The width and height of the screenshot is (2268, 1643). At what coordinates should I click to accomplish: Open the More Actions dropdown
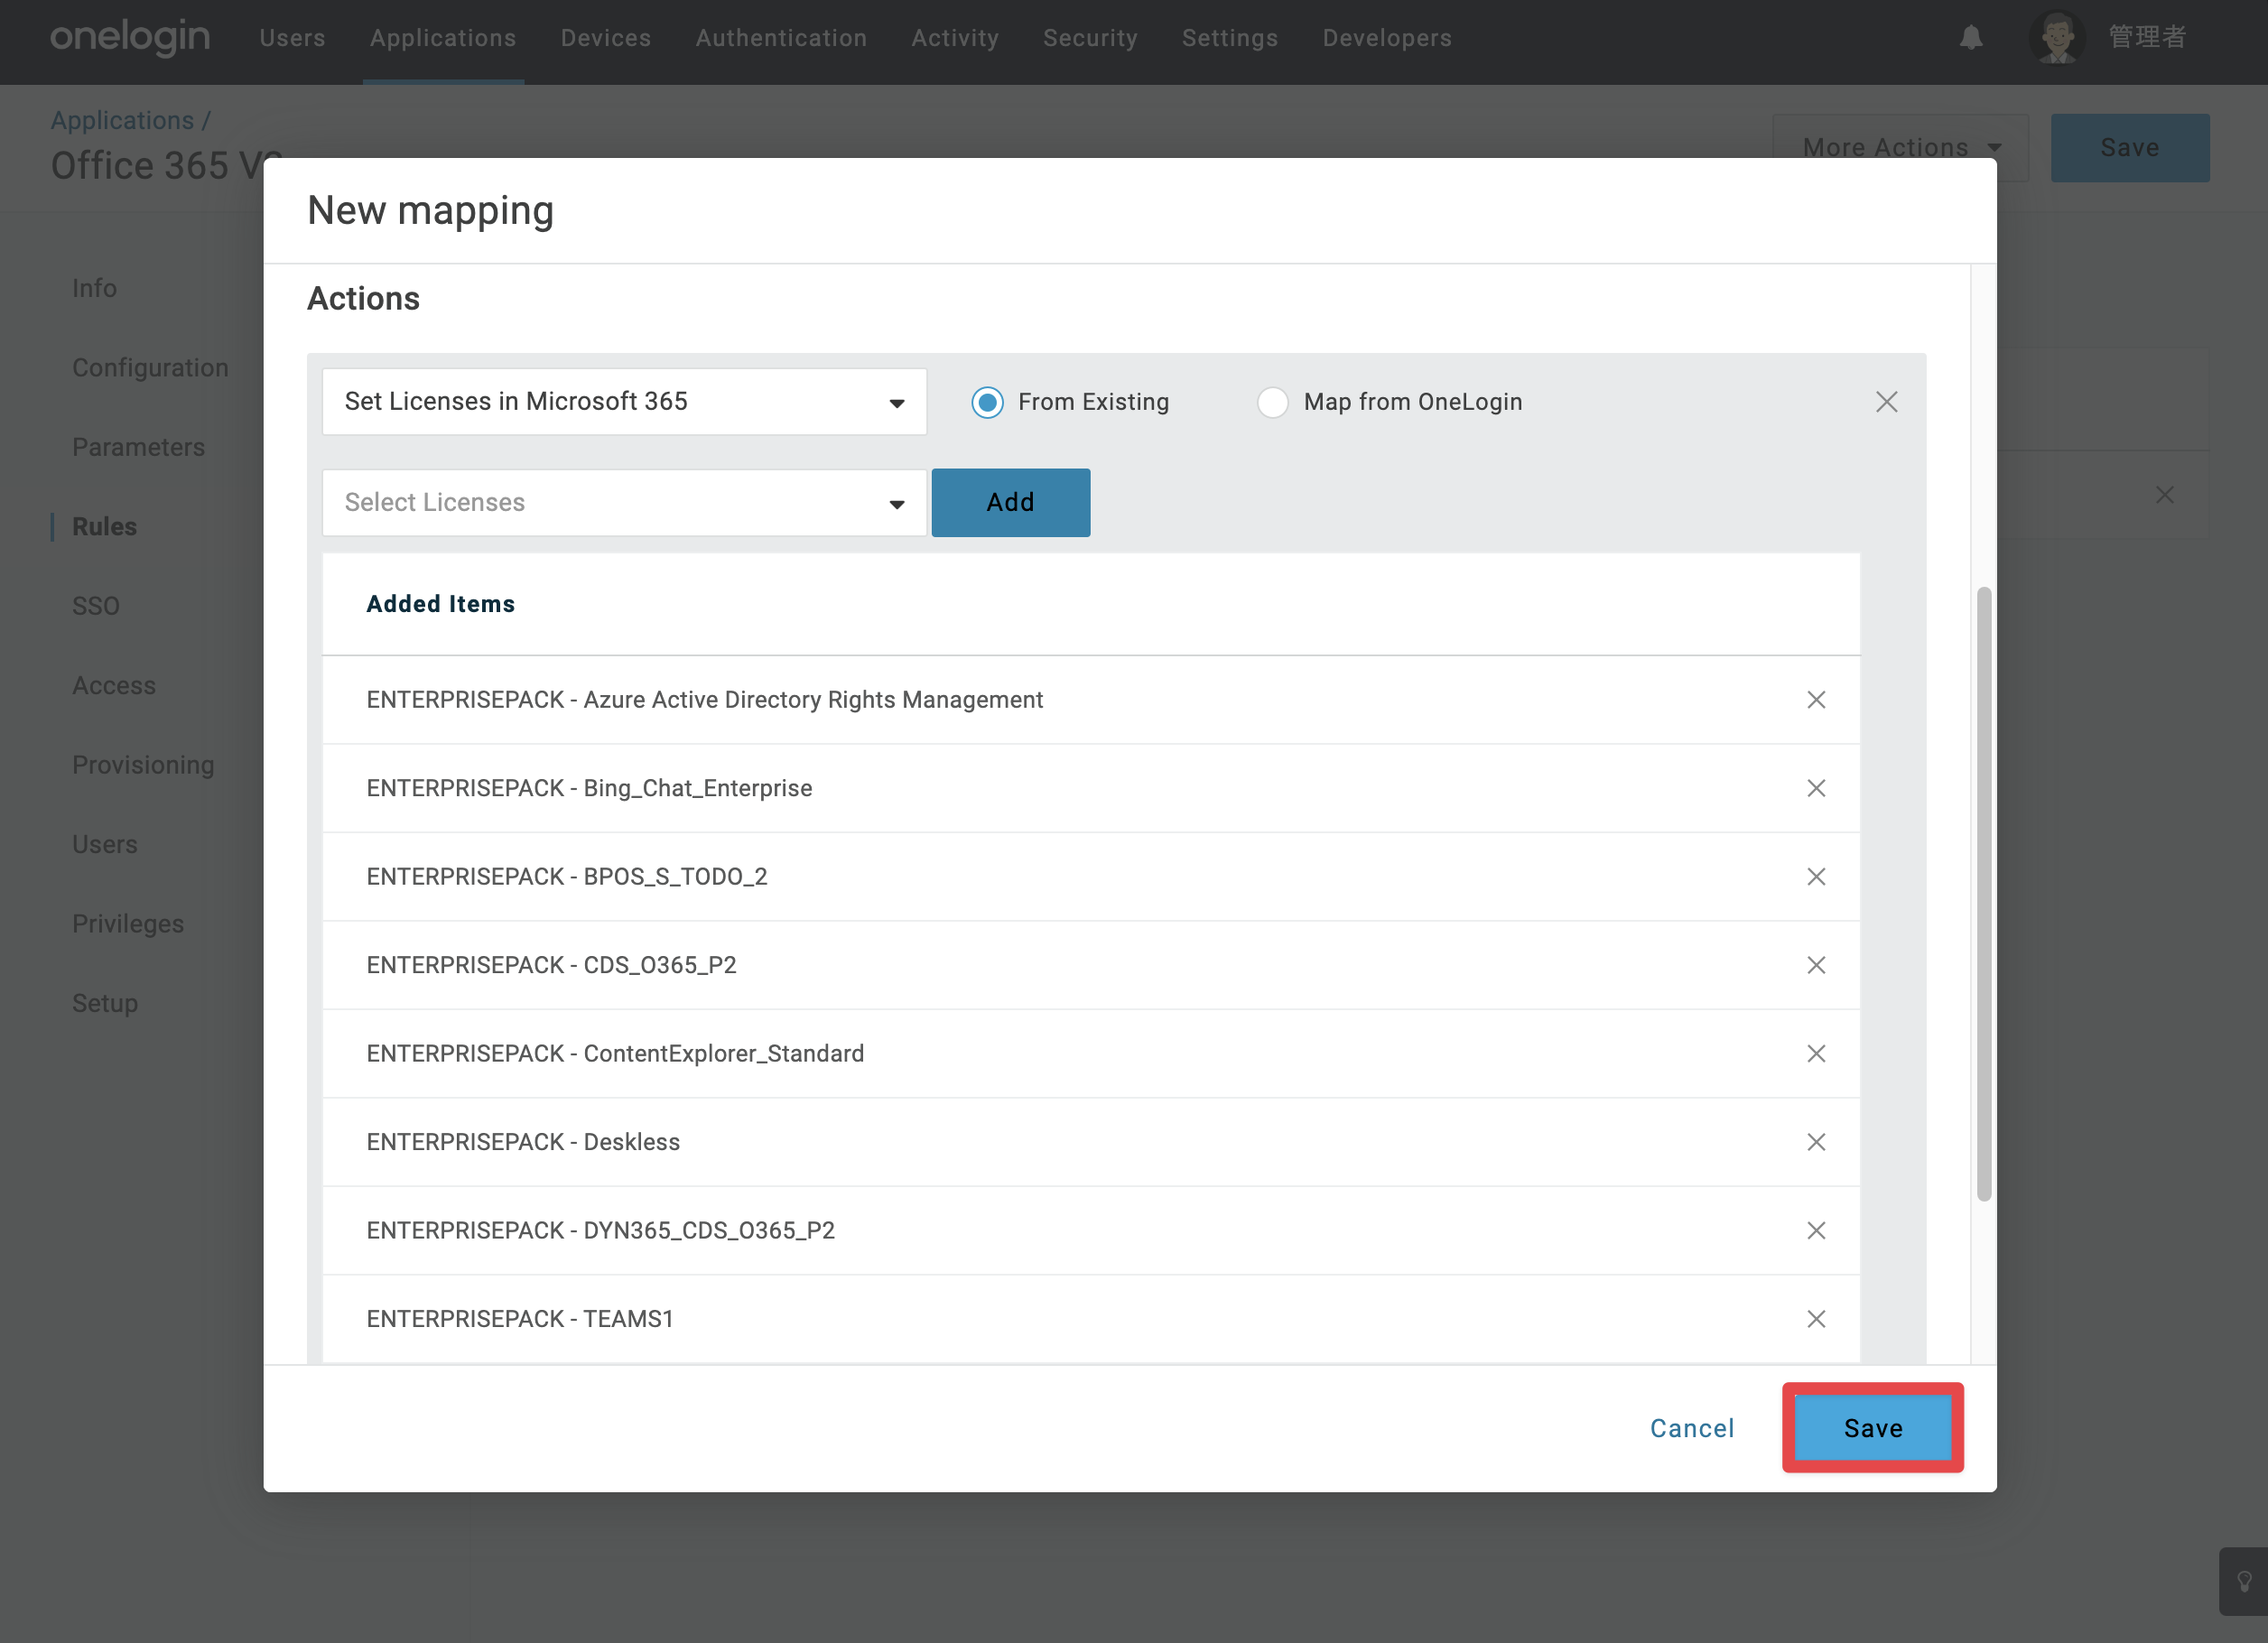coord(1900,148)
